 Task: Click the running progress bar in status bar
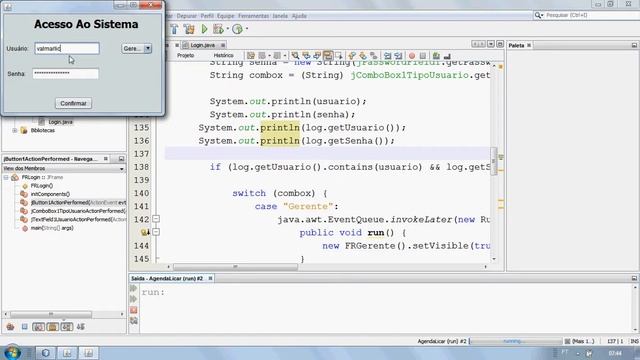pyautogui.click(x=516, y=341)
